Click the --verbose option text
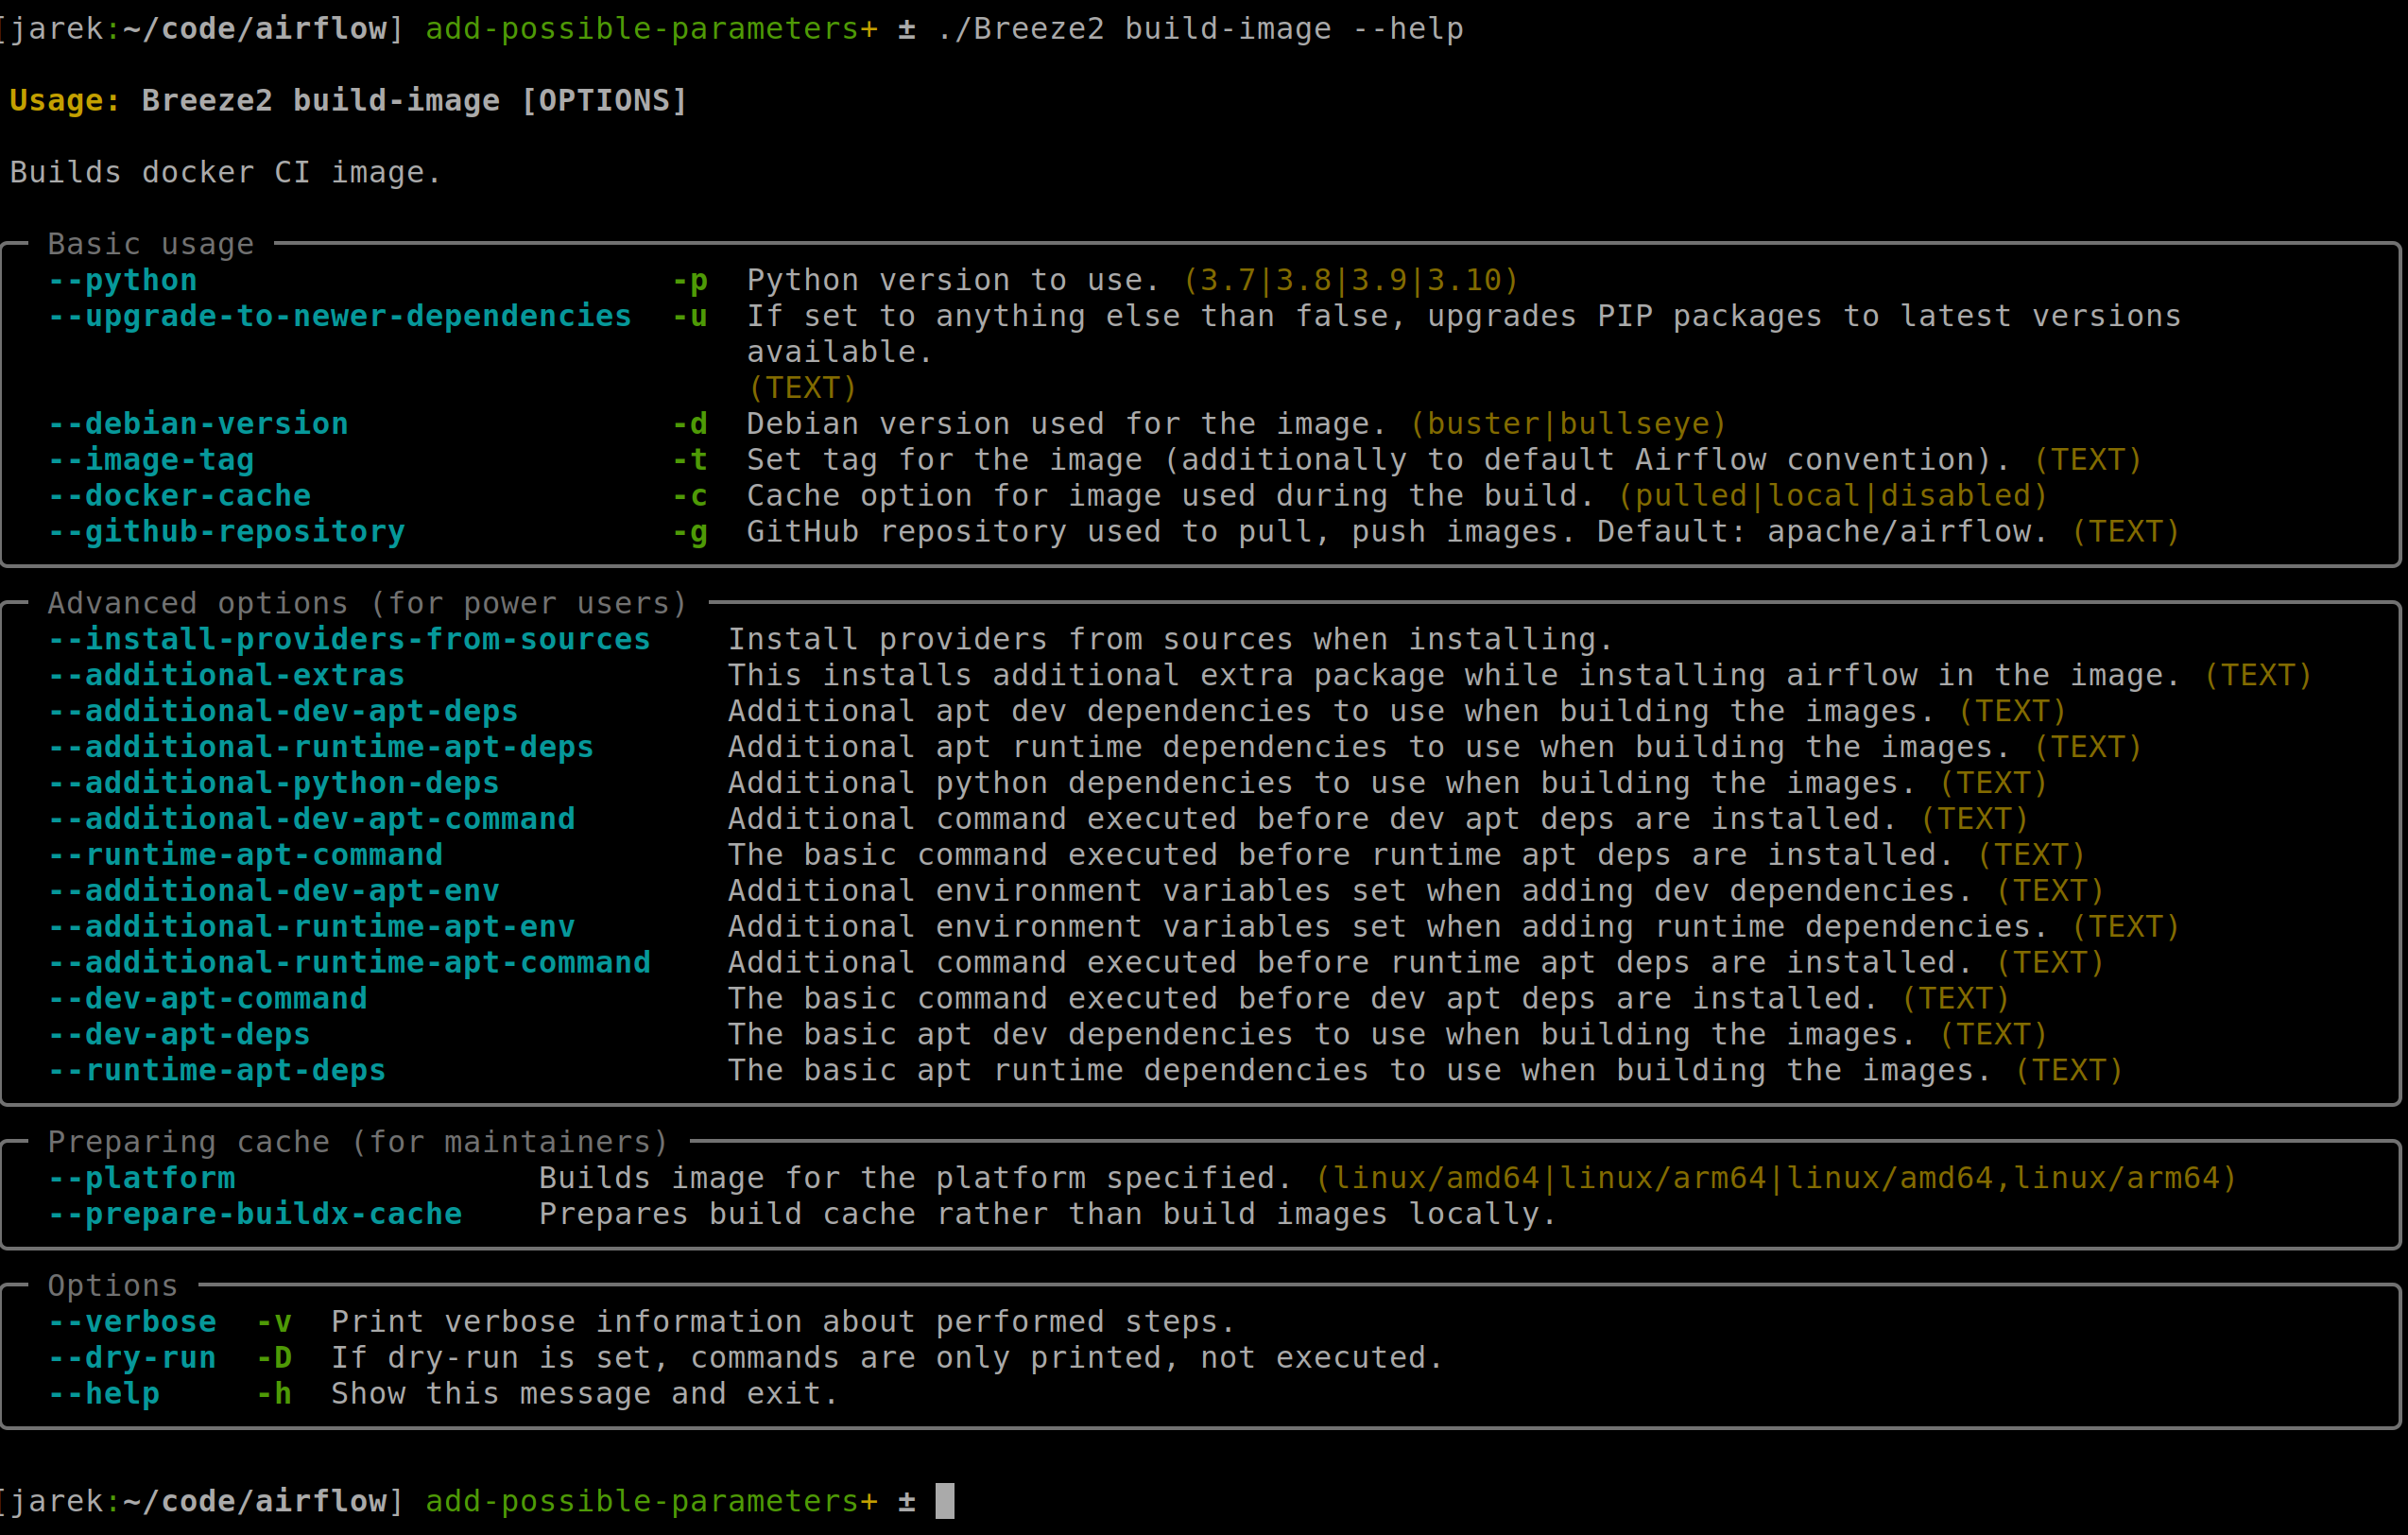 (132, 1322)
